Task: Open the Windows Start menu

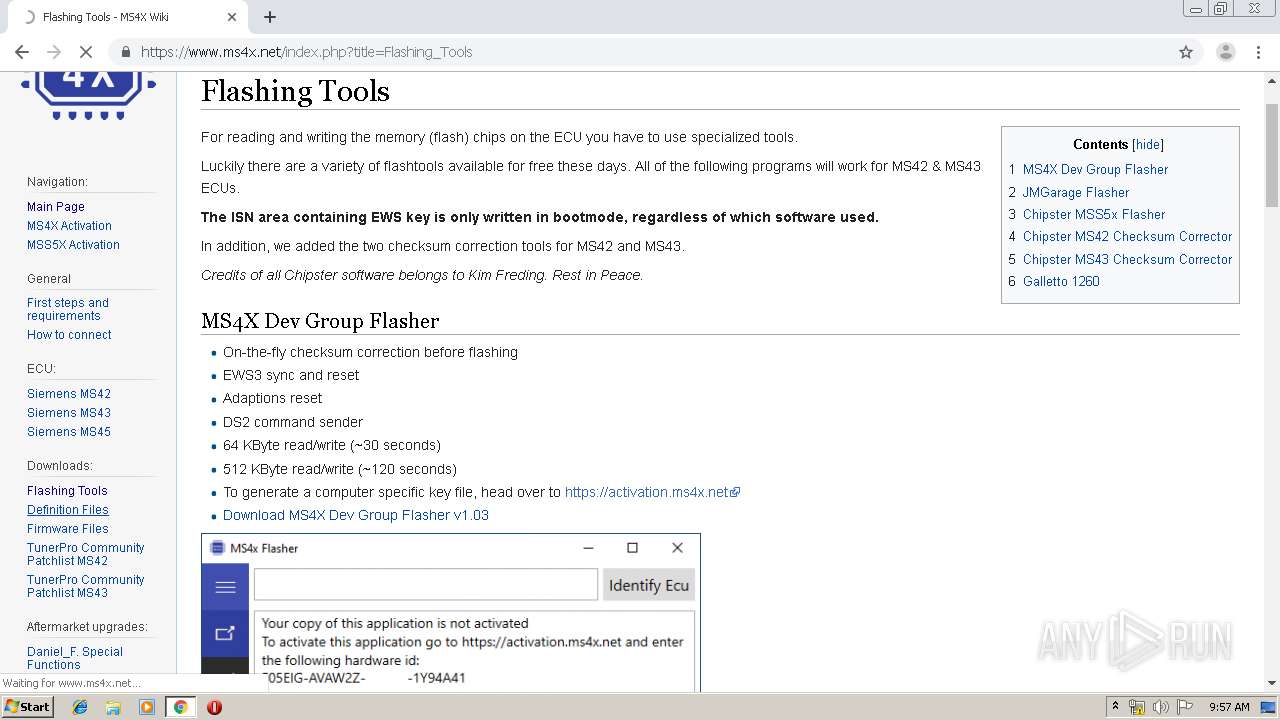Action: coord(28,706)
